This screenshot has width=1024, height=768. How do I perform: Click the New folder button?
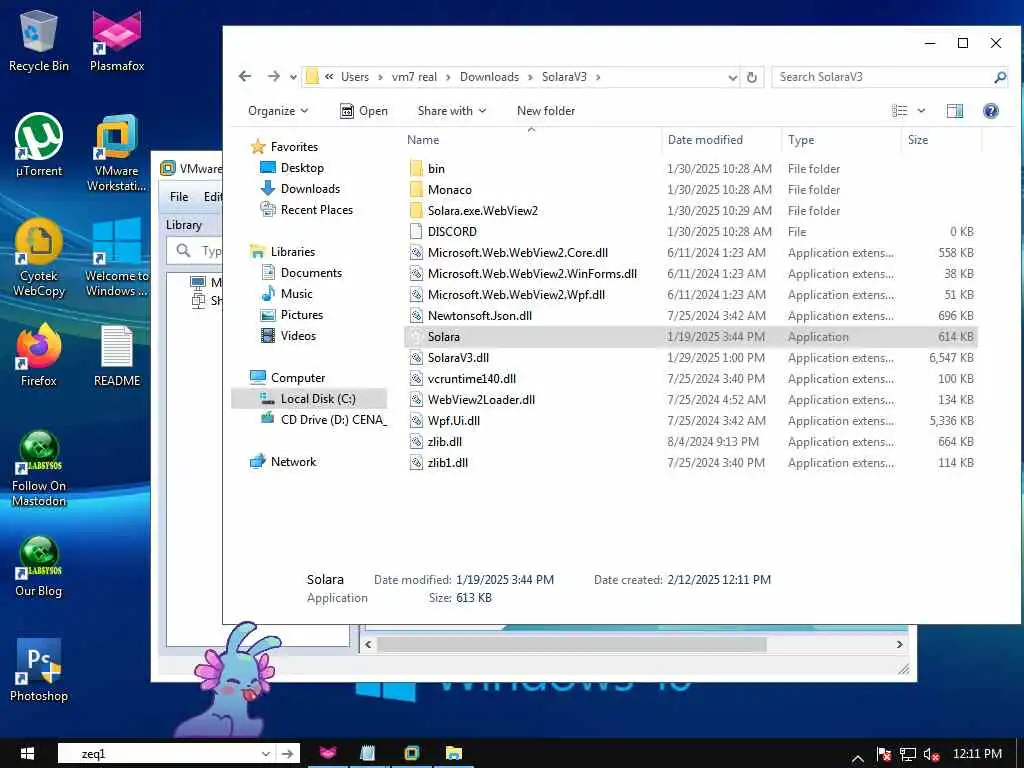(x=546, y=111)
